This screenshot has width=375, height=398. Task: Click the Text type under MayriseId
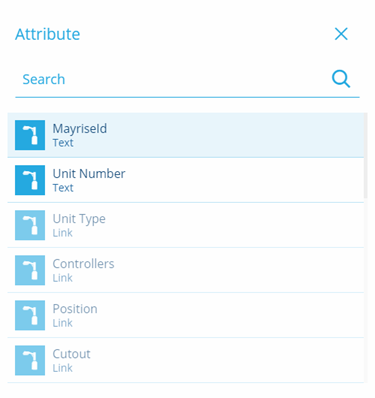63,143
